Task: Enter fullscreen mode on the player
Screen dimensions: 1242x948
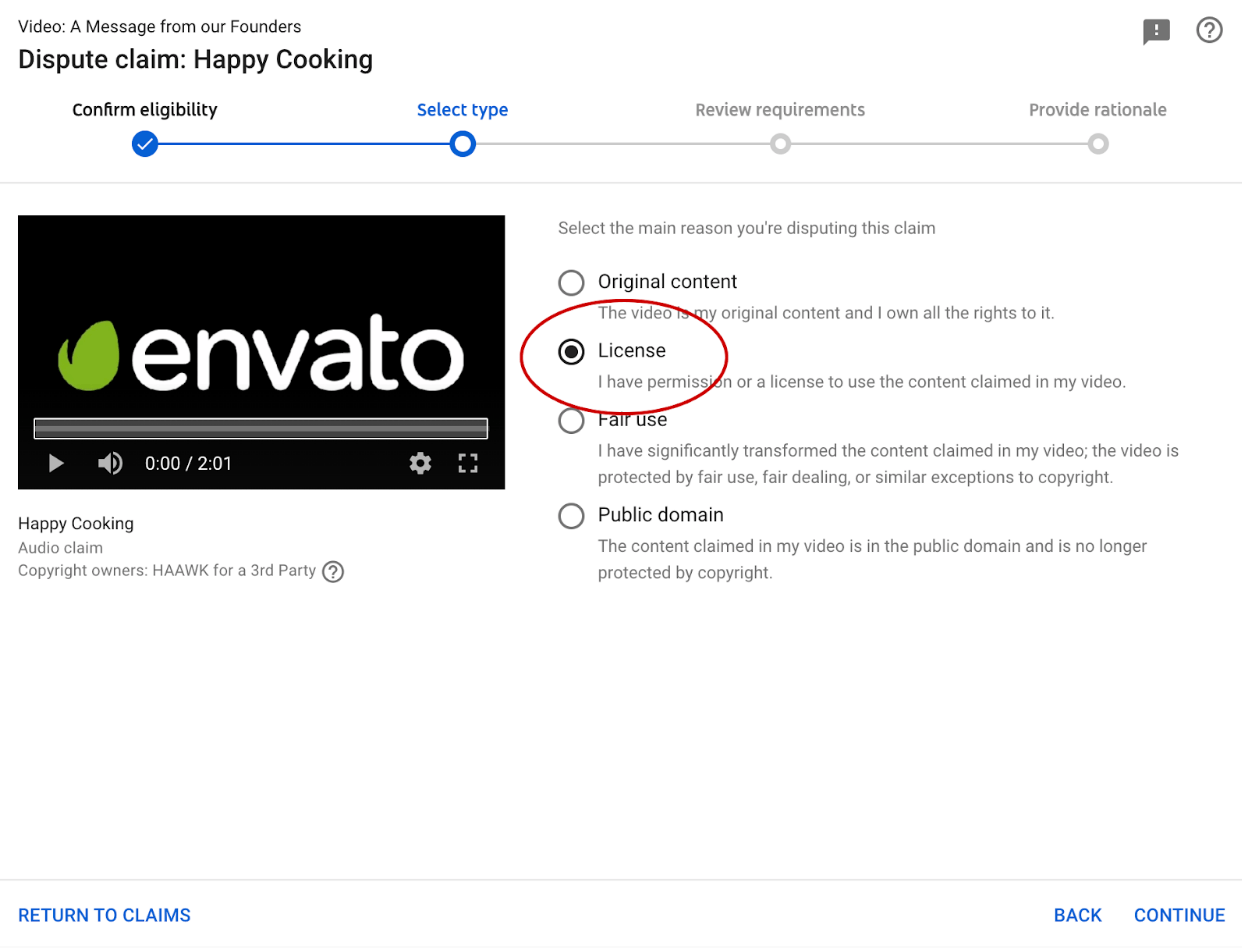Action: pos(467,463)
